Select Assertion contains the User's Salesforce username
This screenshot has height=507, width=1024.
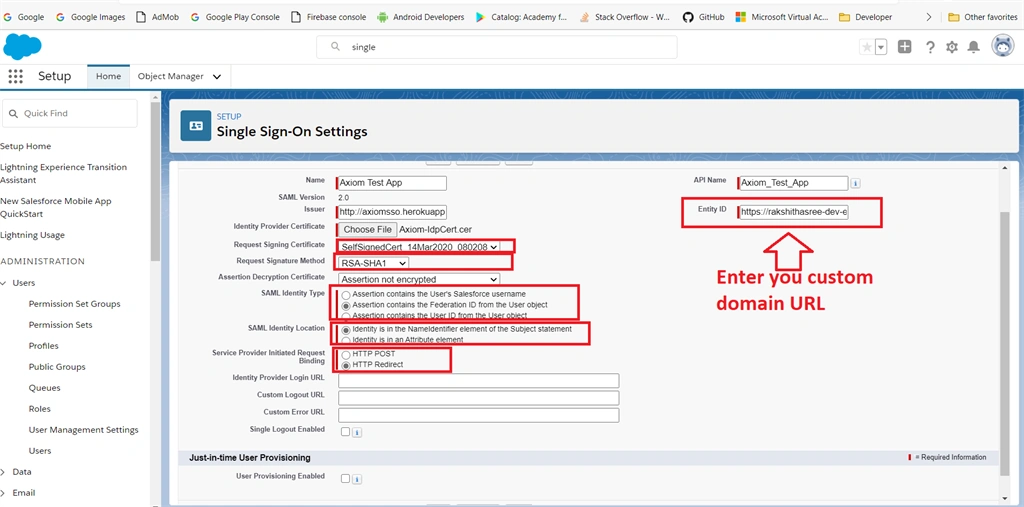[x=346, y=295]
